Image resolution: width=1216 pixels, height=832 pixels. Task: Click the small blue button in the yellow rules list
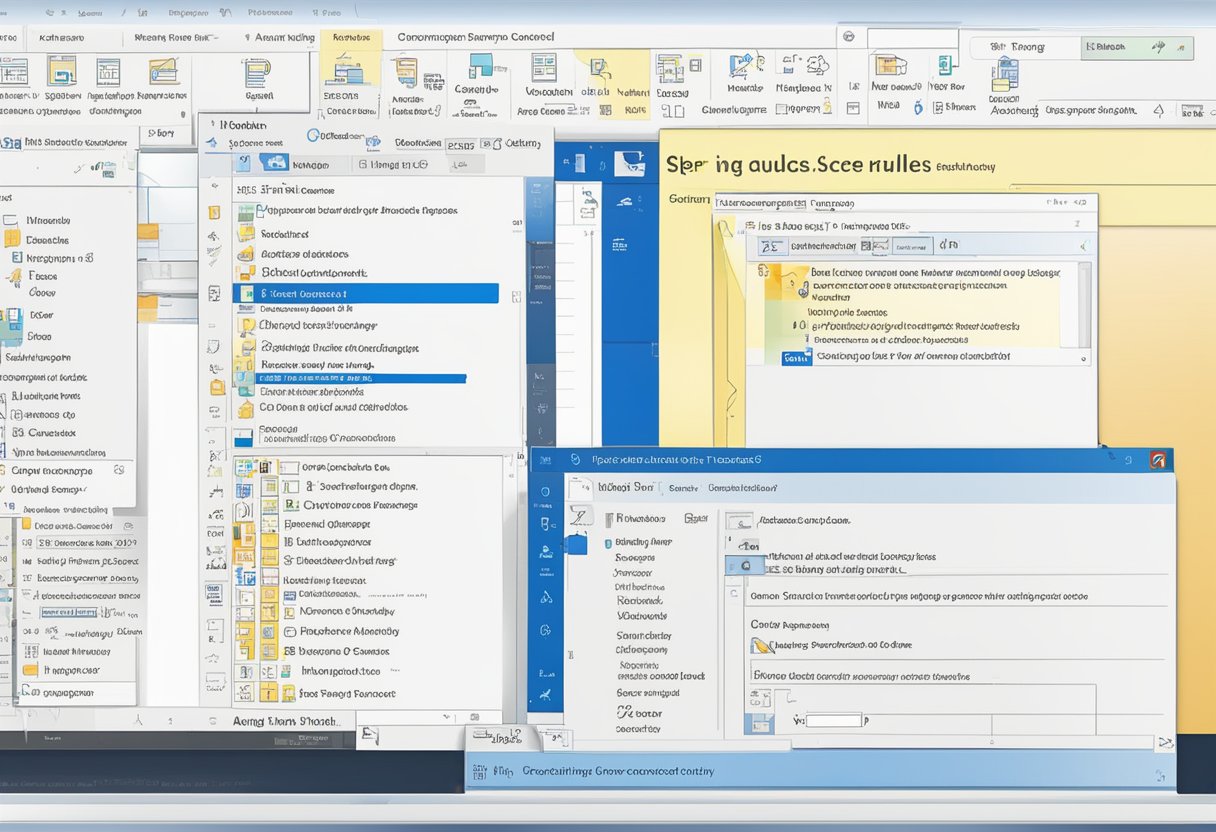pos(796,358)
